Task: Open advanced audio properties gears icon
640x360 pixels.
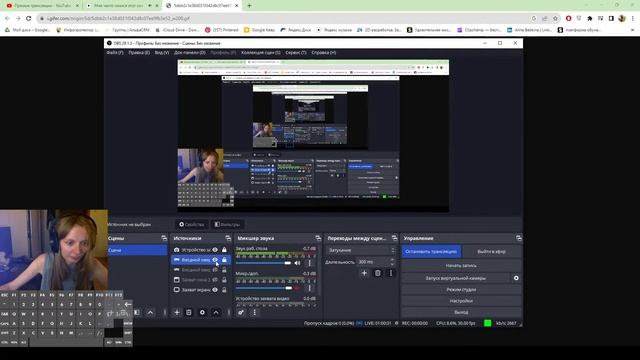Action: click(241, 312)
